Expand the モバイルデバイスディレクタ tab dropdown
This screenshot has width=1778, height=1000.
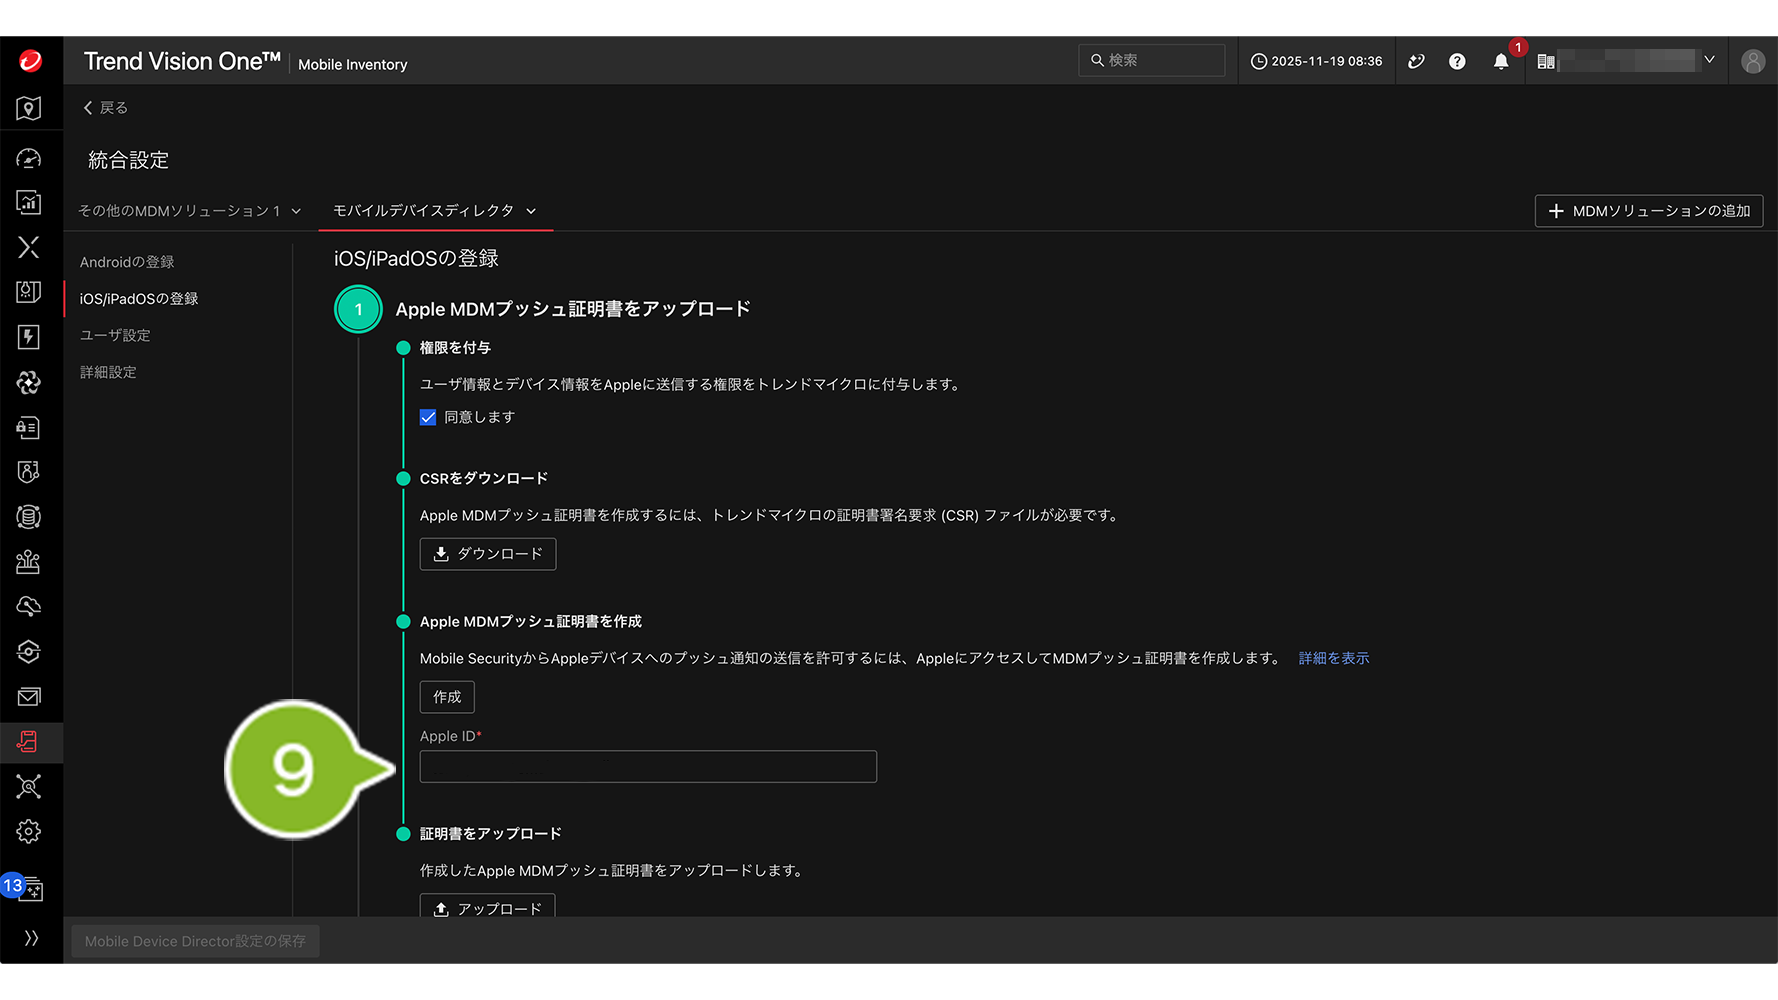pyautogui.click(x=531, y=211)
